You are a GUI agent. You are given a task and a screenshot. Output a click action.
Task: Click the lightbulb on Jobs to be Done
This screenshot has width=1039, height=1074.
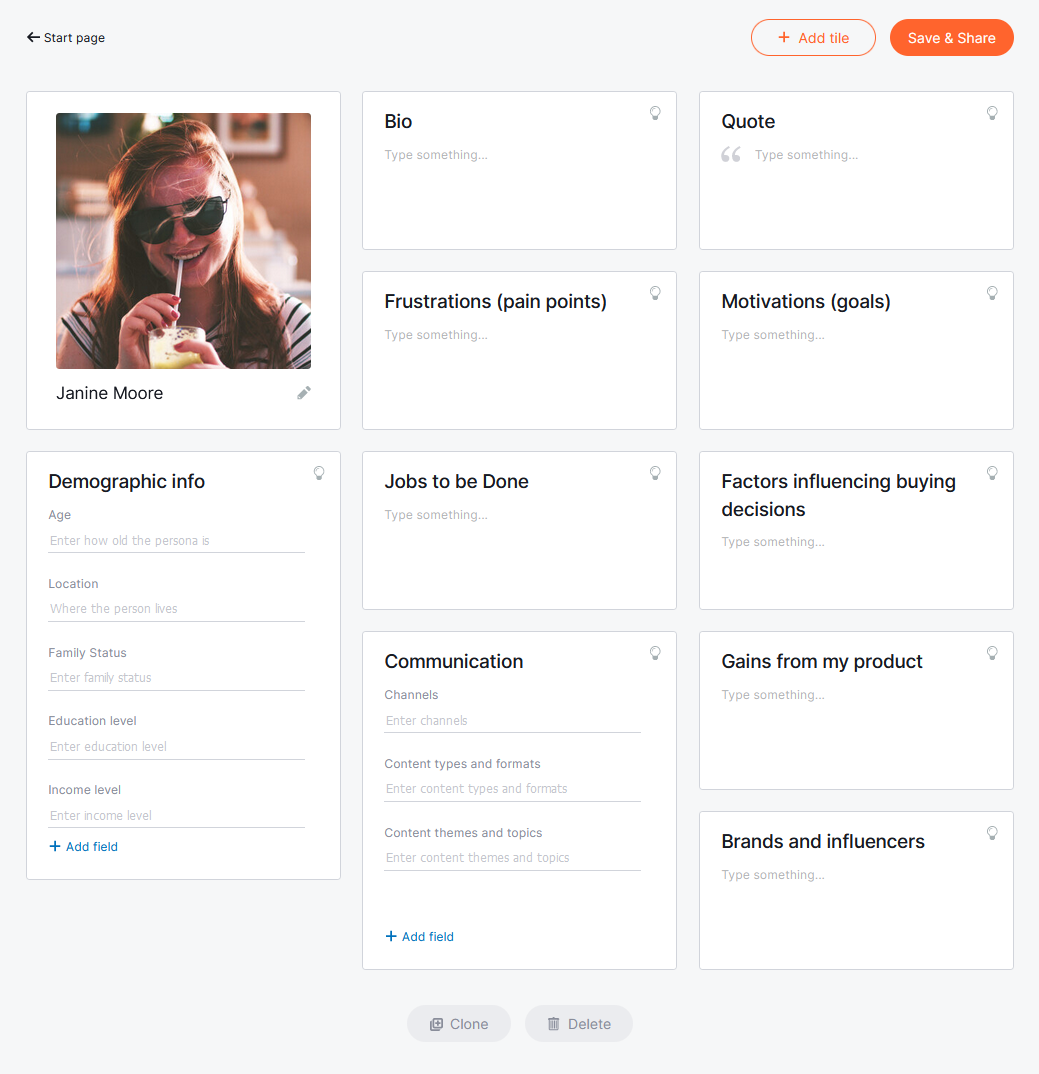point(655,473)
